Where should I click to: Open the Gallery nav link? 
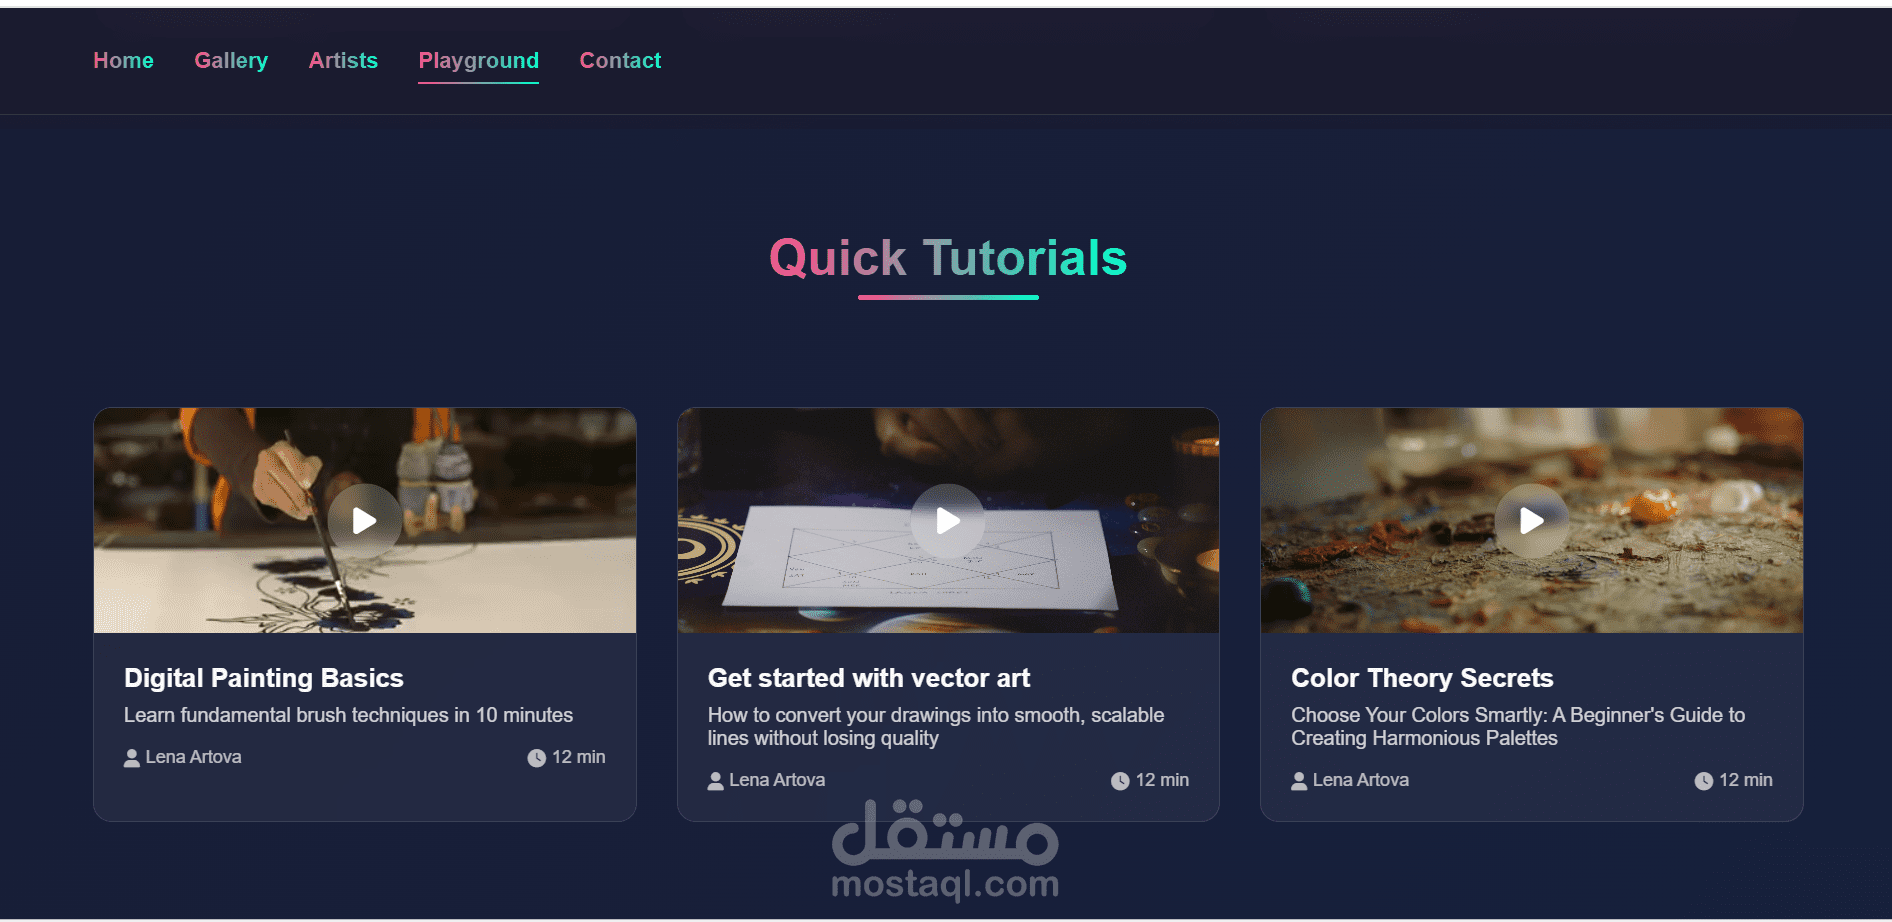tap(231, 61)
